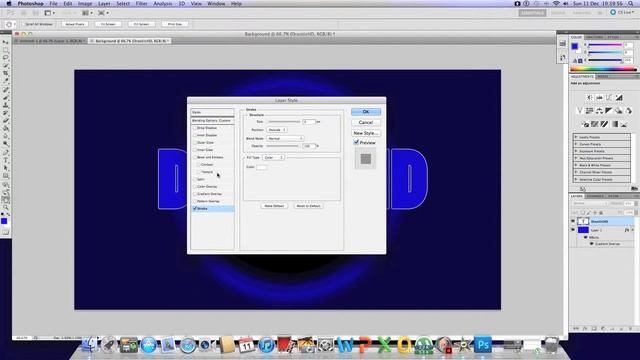
Task: Open the stroke Blend Mode dropdown
Action: [285, 138]
